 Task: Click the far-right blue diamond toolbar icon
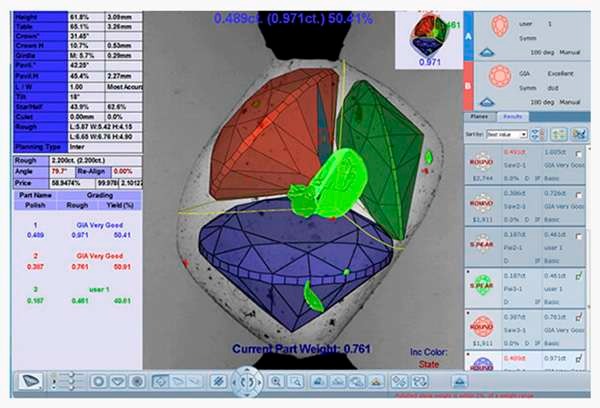460,382
